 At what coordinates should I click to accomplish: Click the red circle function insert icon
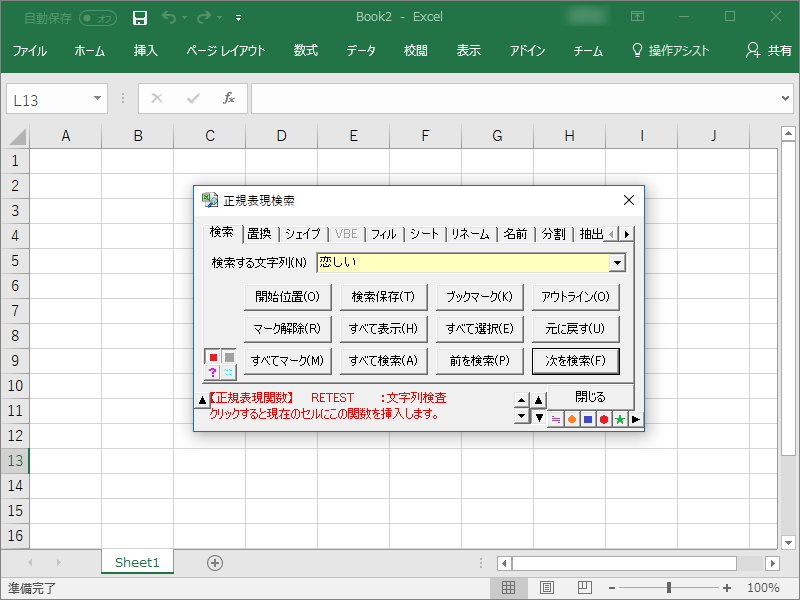[605, 419]
